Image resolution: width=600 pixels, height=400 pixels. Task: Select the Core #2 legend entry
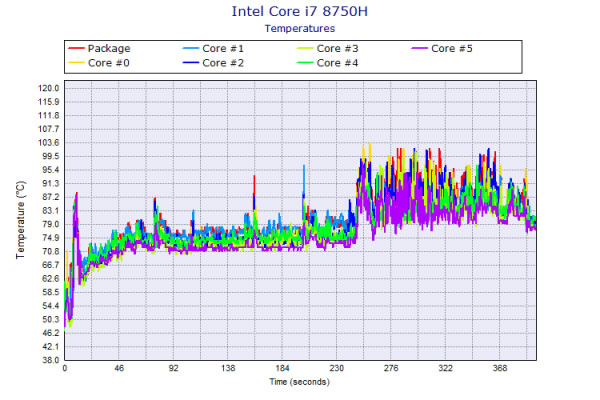click(214, 63)
